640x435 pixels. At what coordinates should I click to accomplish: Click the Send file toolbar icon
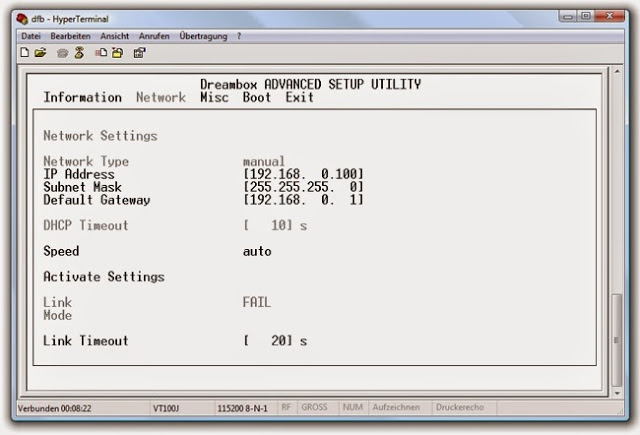(x=101, y=53)
